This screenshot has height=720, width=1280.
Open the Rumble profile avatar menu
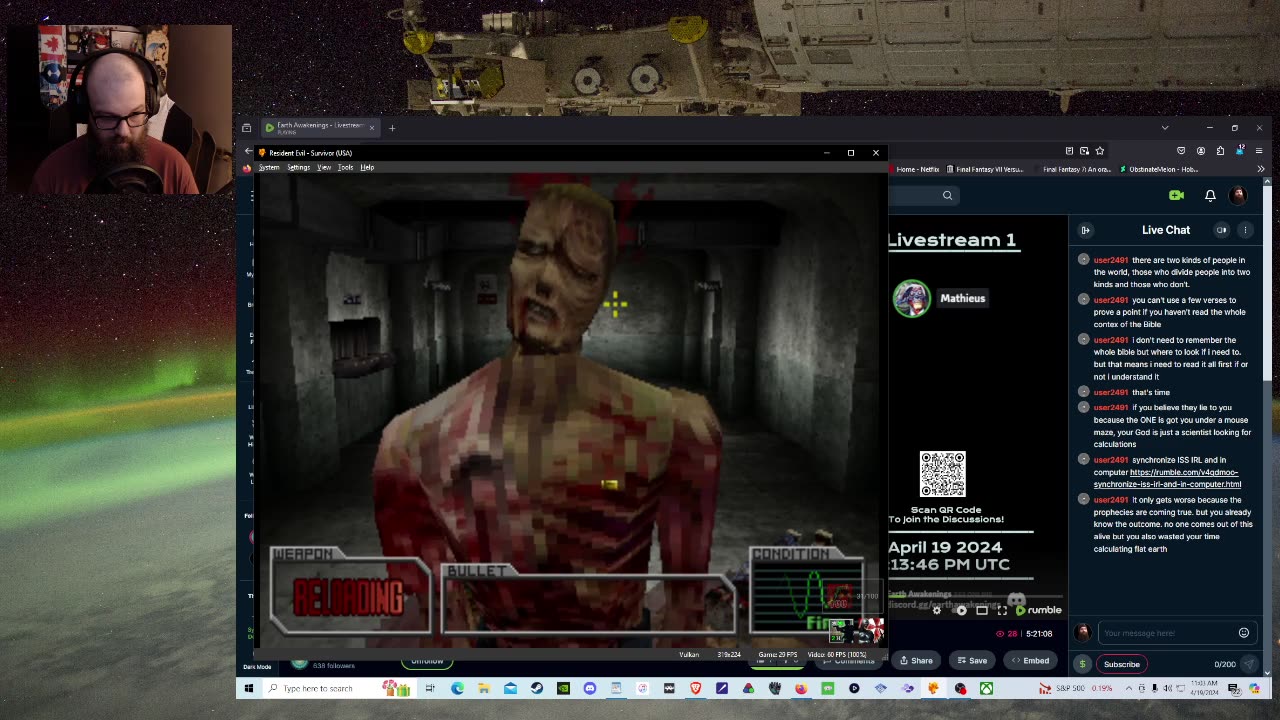click(1238, 195)
